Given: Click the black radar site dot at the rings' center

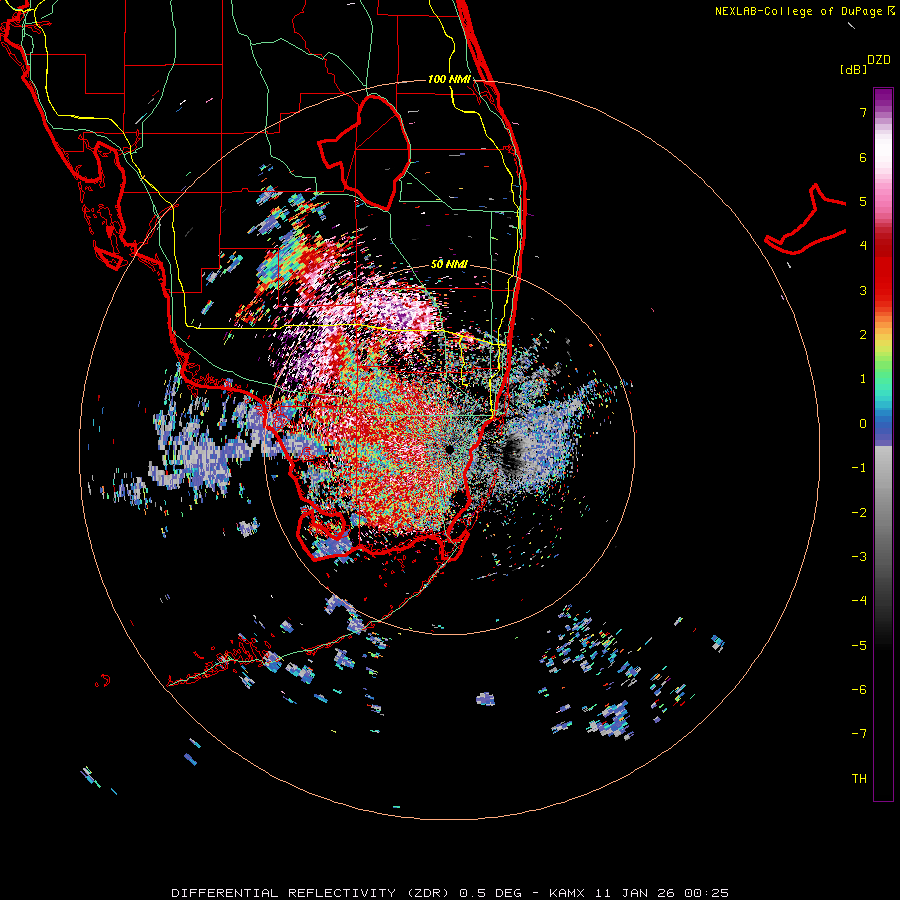Looking at the screenshot, I should [449, 449].
